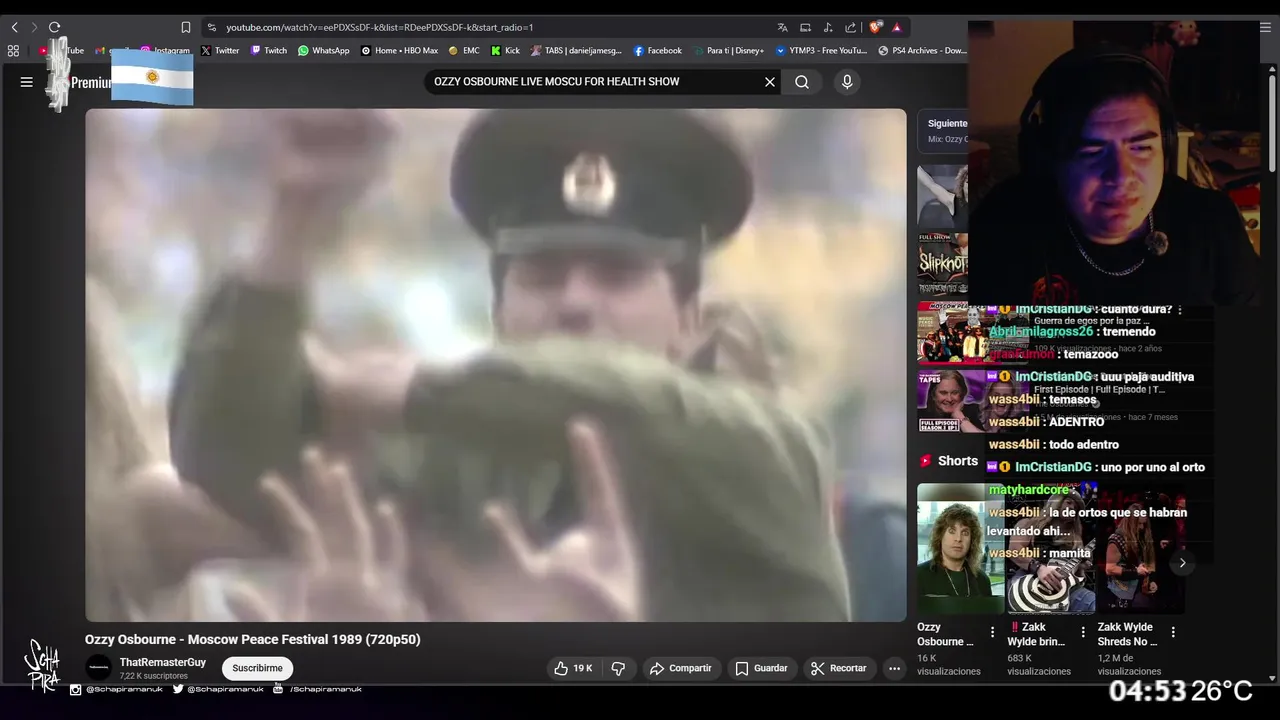1280x720 pixels.
Task: Open the Slipknot suggested video thumbnail
Action: click(x=942, y=264)
